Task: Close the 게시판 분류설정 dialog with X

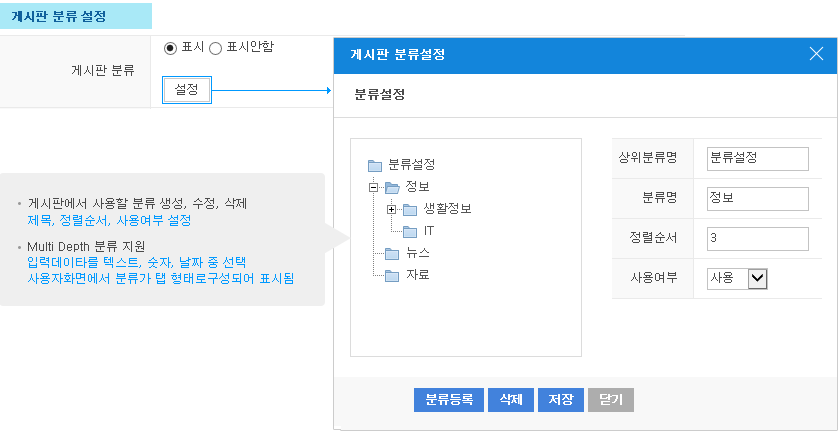Action: click(816, 53)
